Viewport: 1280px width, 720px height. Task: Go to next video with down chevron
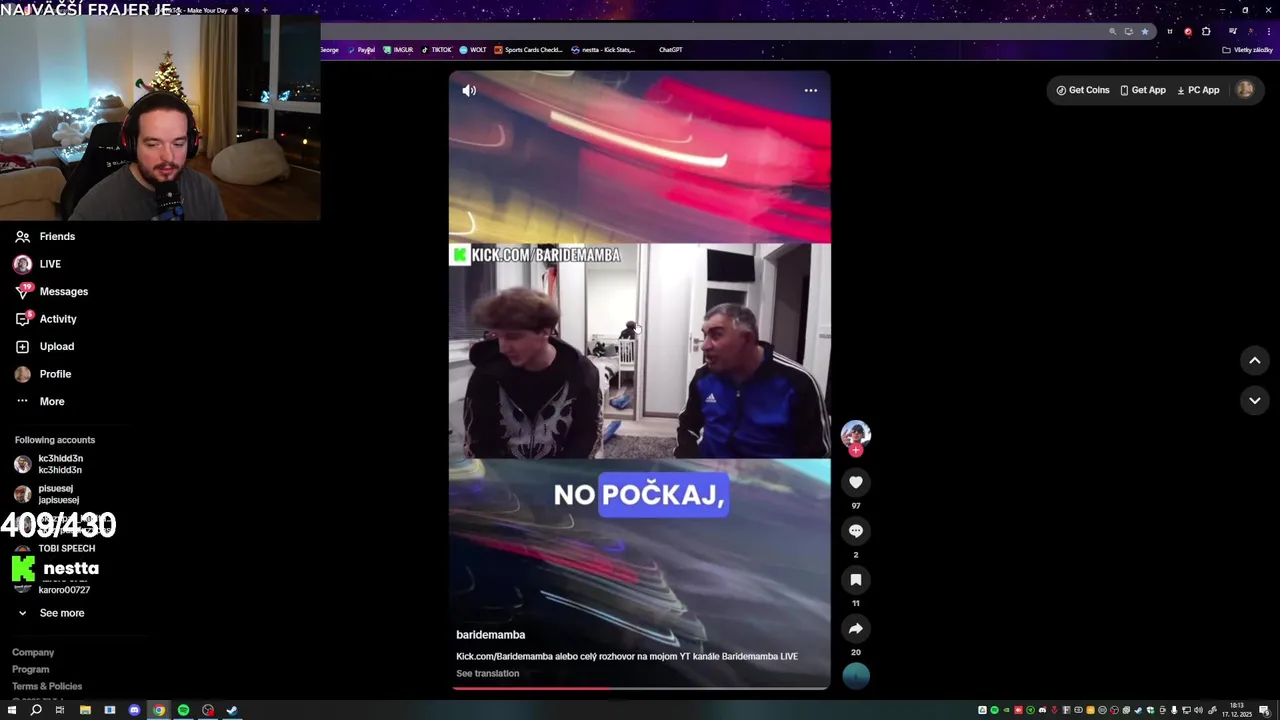coord(1255,400)
